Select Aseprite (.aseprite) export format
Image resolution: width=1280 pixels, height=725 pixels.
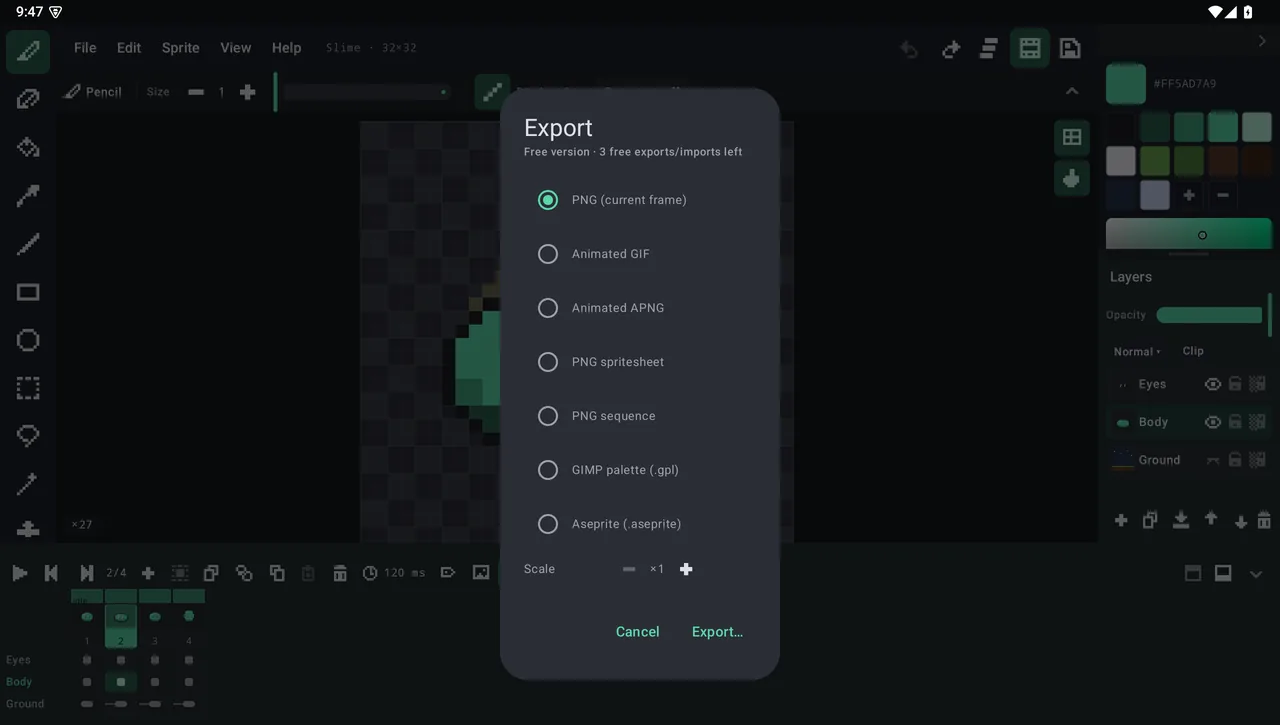(640, 524)
